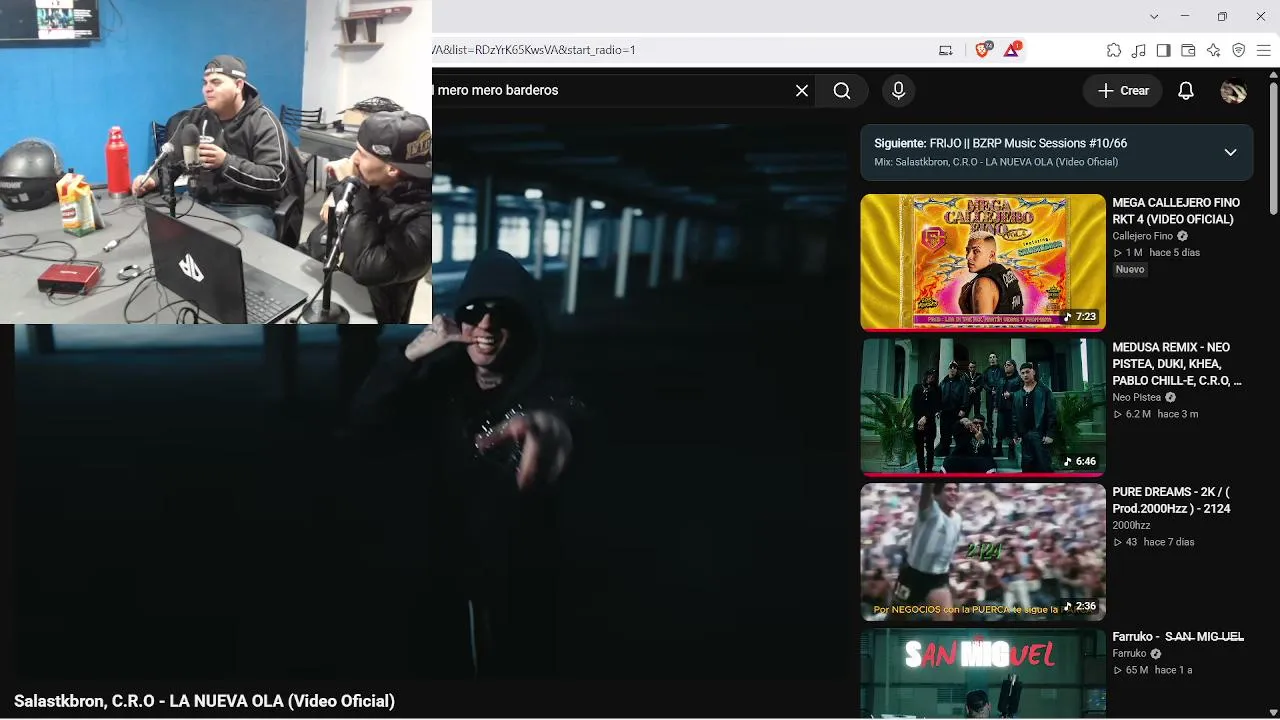Start voice search with the microphone
1280x720 pixels.
pos(898,90)
